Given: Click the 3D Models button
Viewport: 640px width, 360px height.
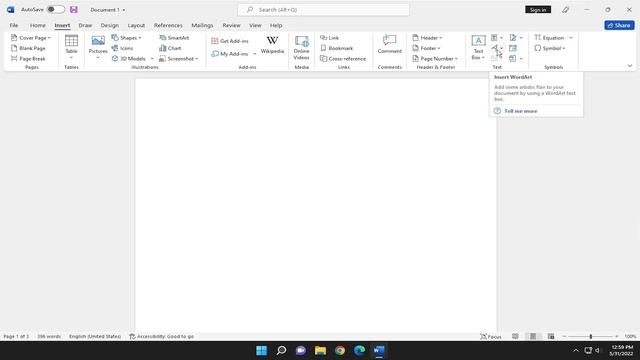Looking at the screenshot, I should (x=129, y=59).
